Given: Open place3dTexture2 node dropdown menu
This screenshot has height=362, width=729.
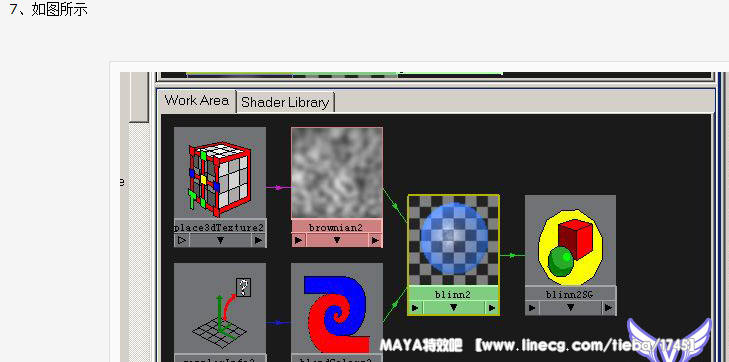Looking at the screenshot, I should (220, 240).
